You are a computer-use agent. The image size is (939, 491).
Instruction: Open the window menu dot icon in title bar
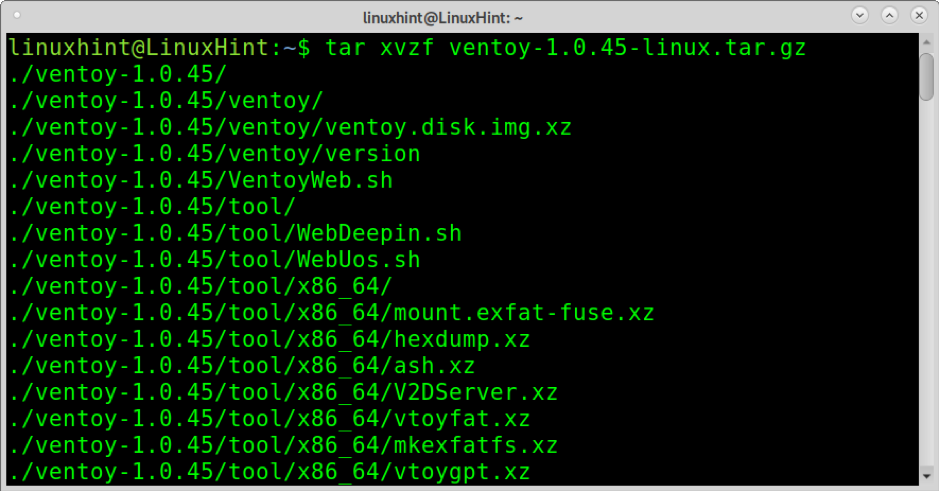pos(17,16)
